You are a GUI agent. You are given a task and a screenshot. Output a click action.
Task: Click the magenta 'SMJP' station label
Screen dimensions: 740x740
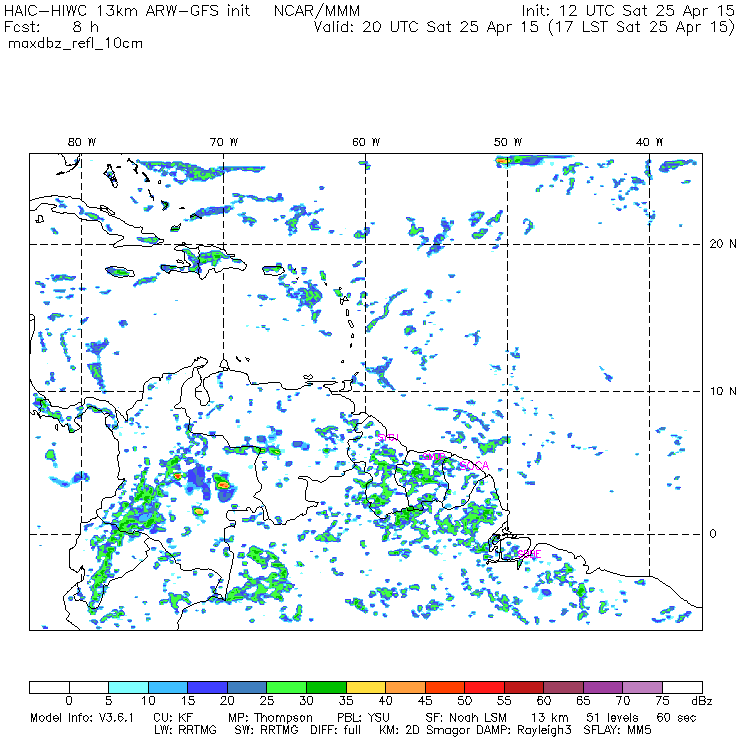pyautogui.click(x=433, y=457)
